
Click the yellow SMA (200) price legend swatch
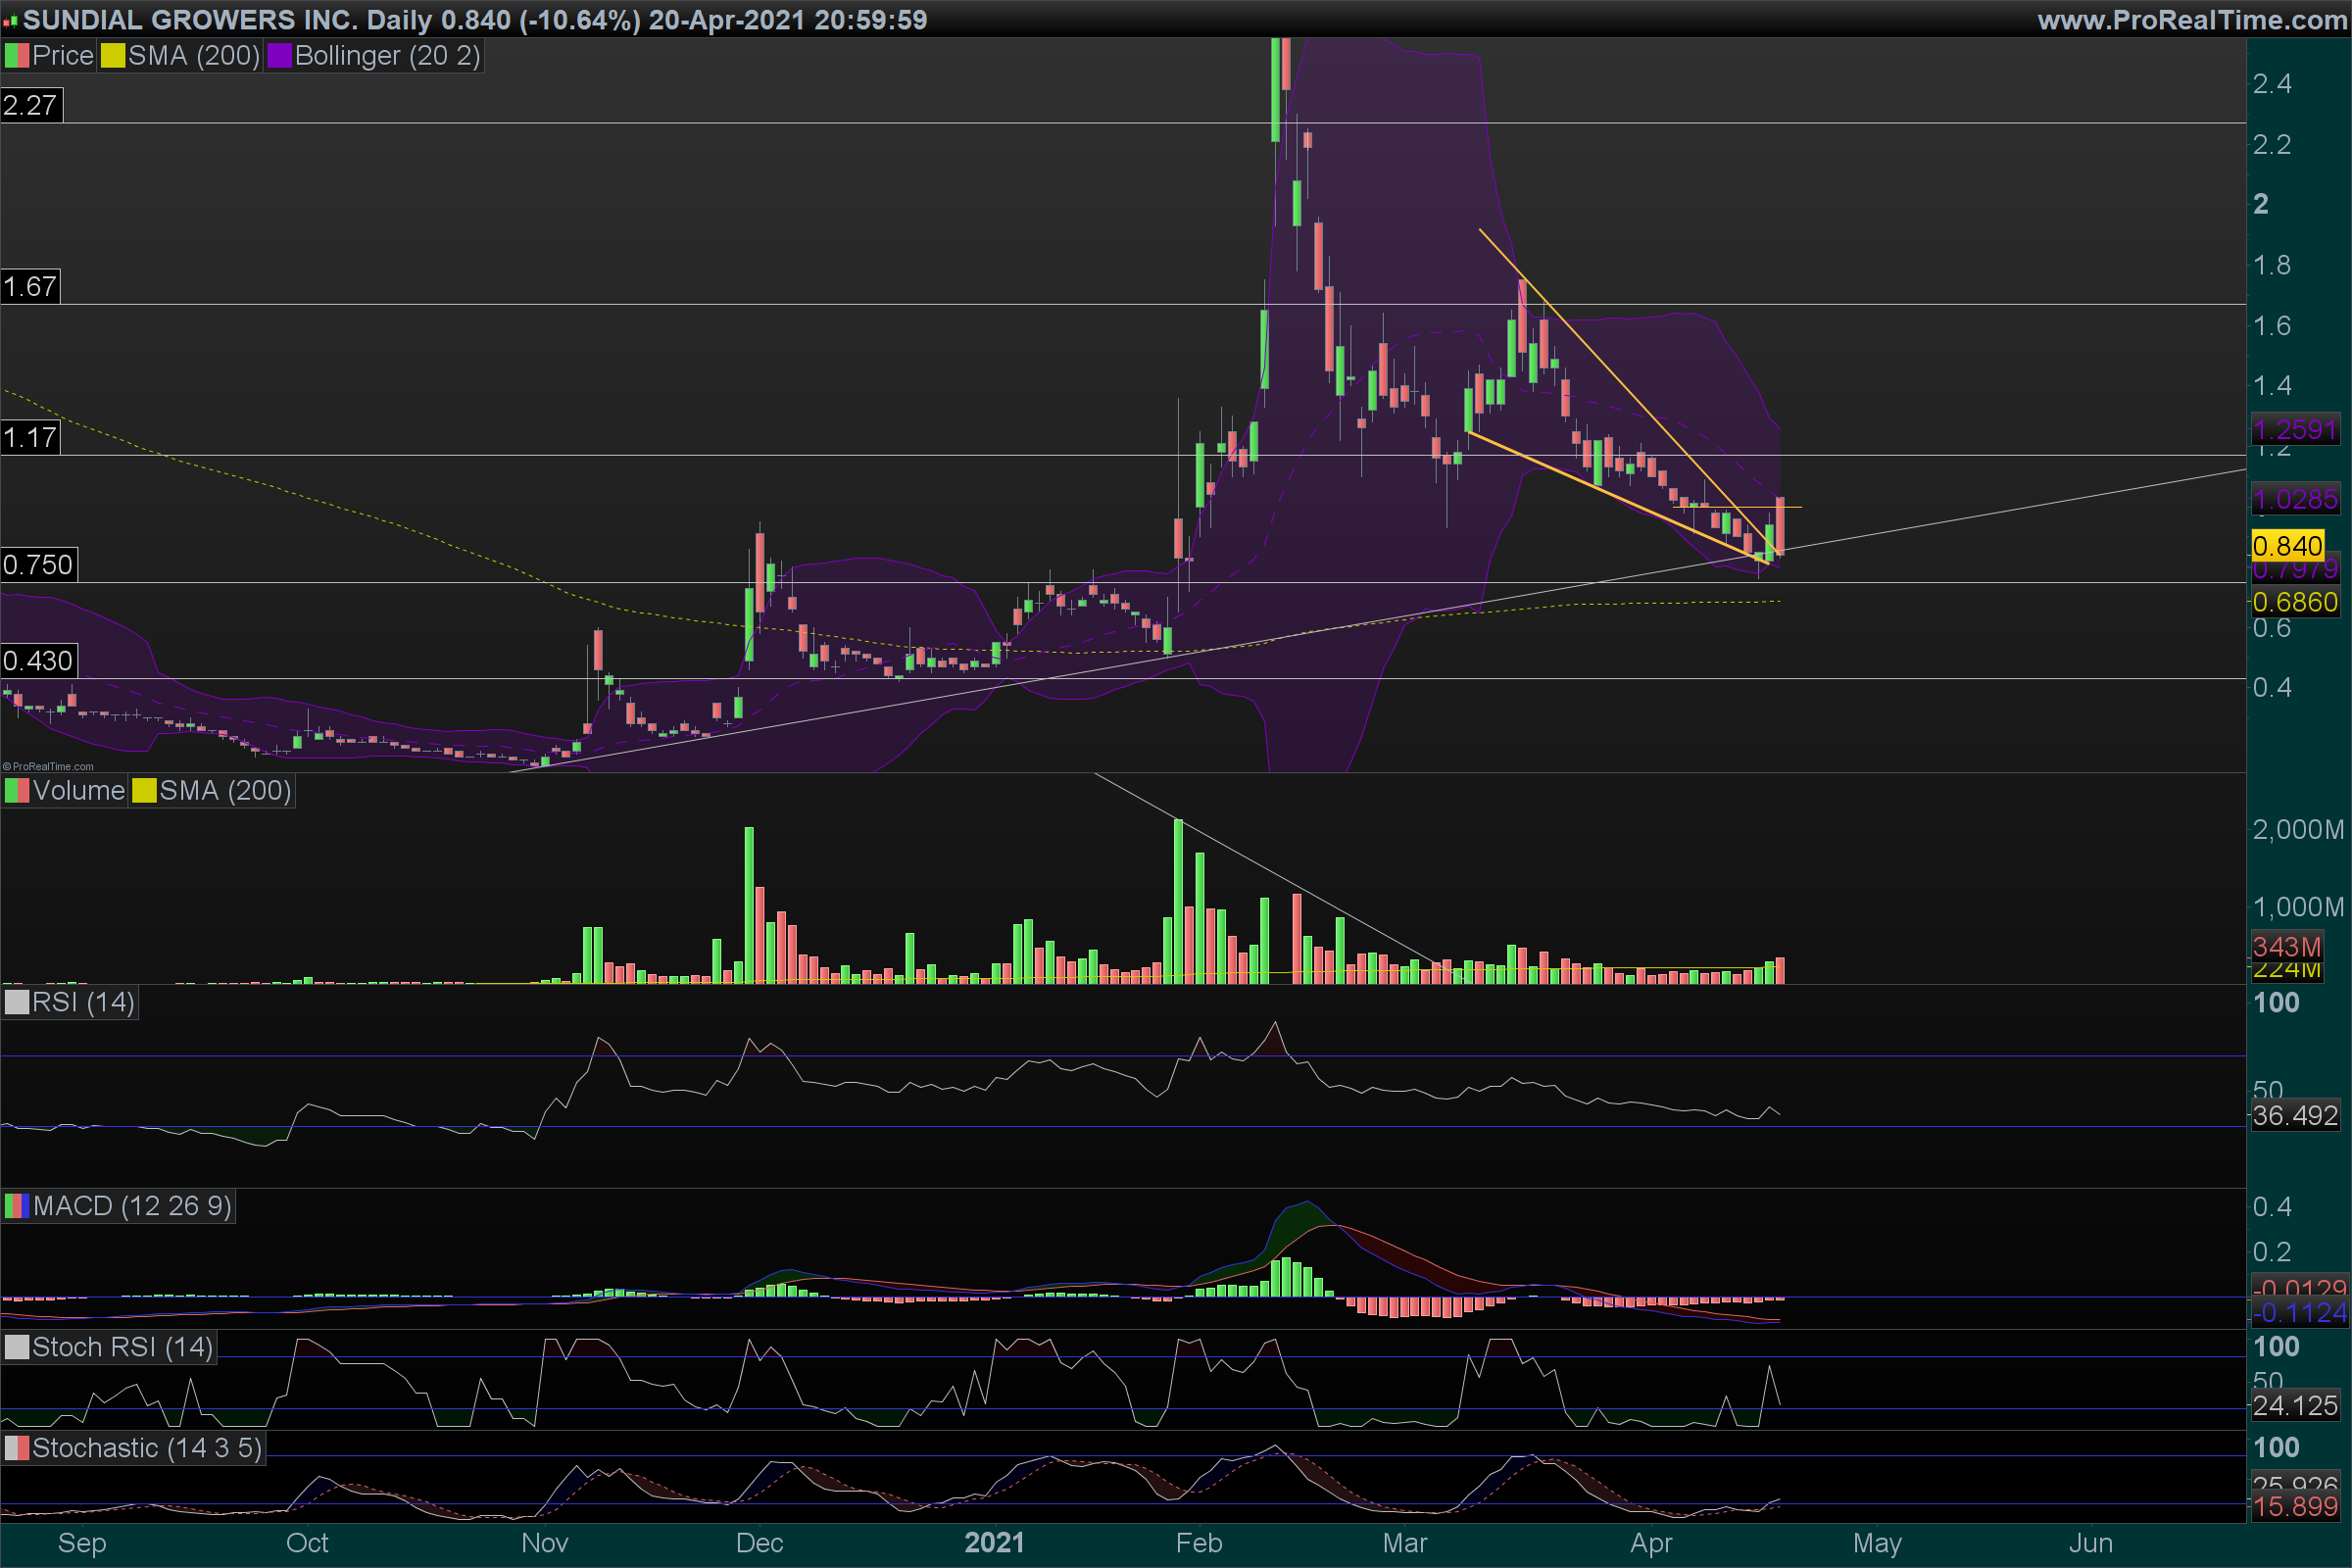(112, 56)
